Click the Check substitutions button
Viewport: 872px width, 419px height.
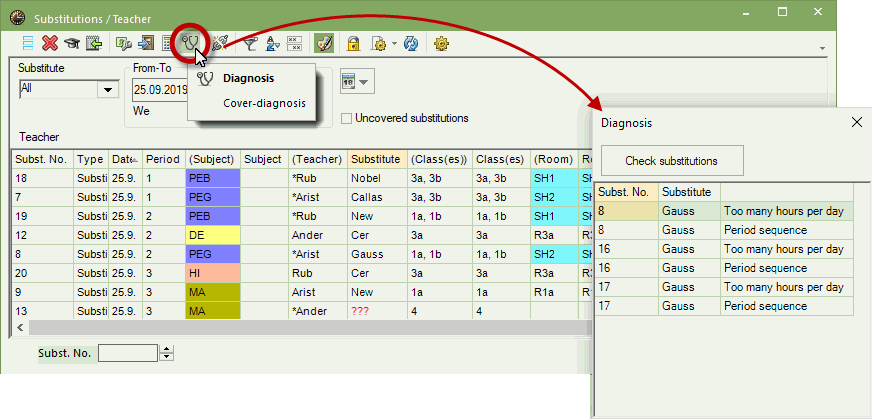[x=670, y=161]
